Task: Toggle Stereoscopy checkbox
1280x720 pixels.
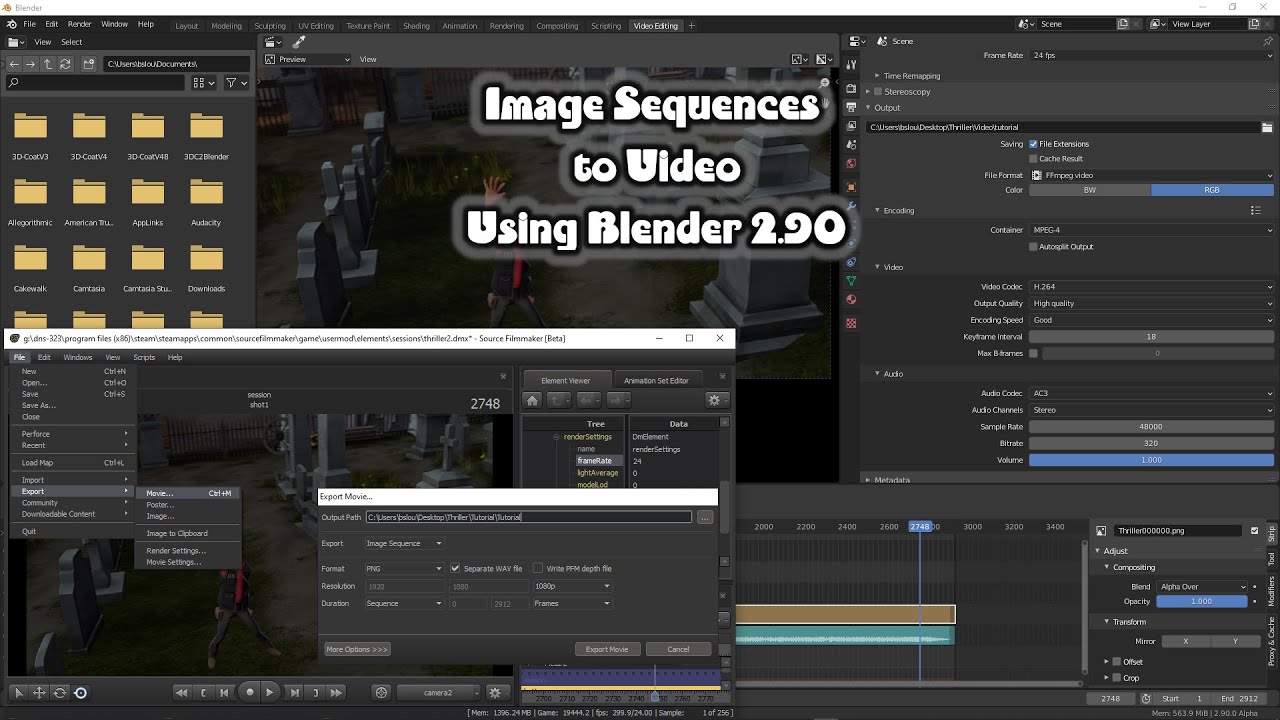Action: [x=878, y=92]
